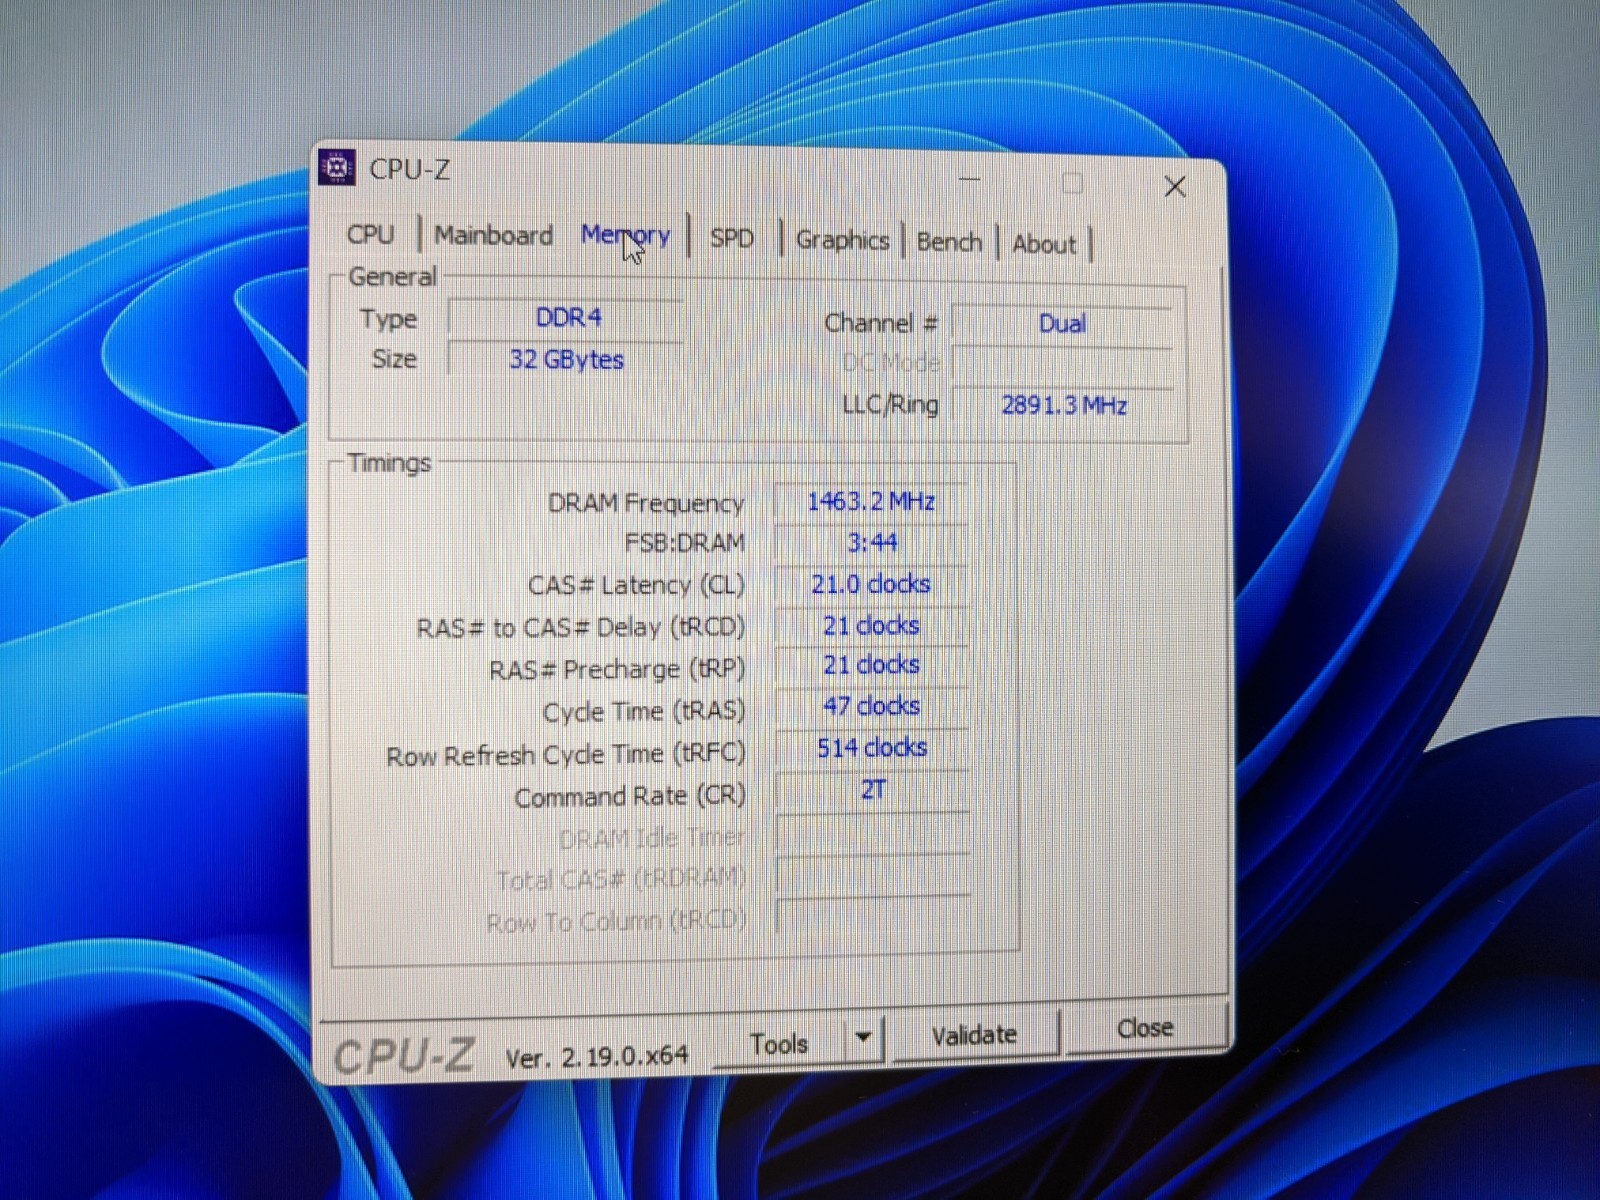Open the Mainboard tab

pyautogui.click(x=493, y=235)
